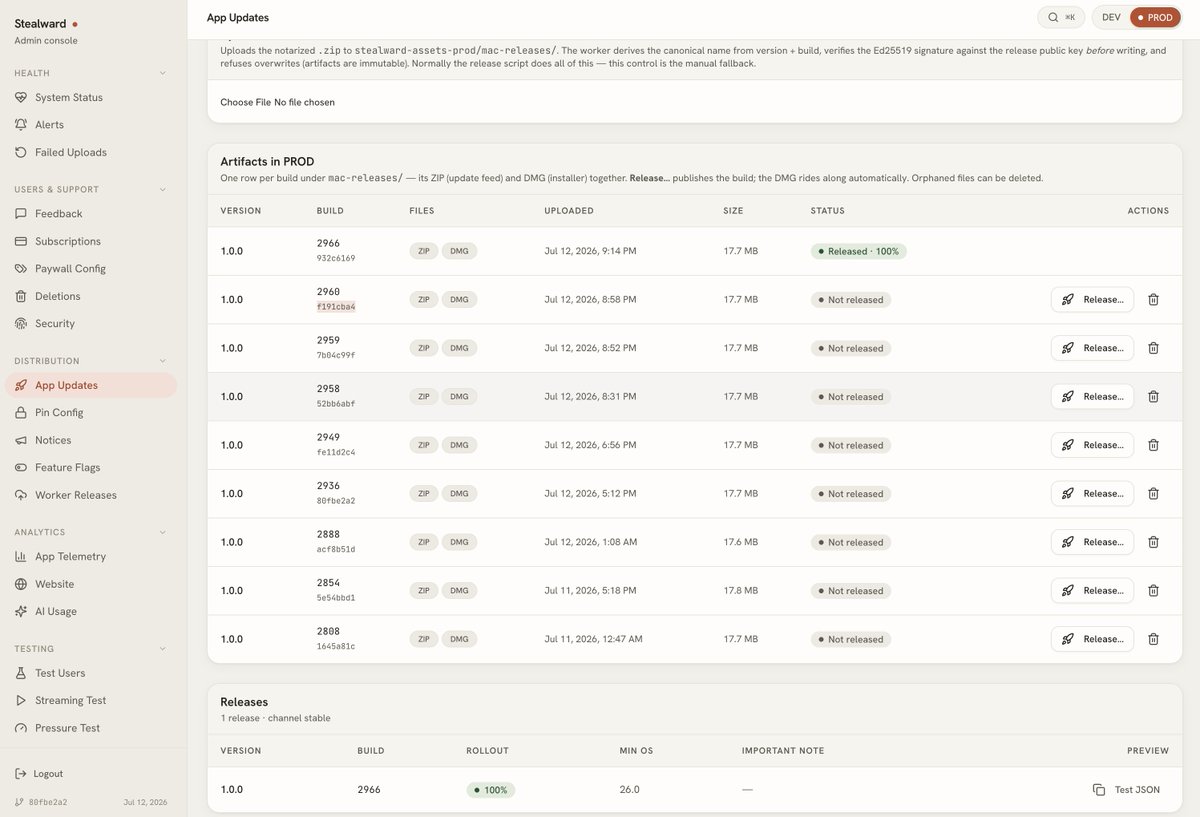Click Choose File upload control

coord(277,102)
